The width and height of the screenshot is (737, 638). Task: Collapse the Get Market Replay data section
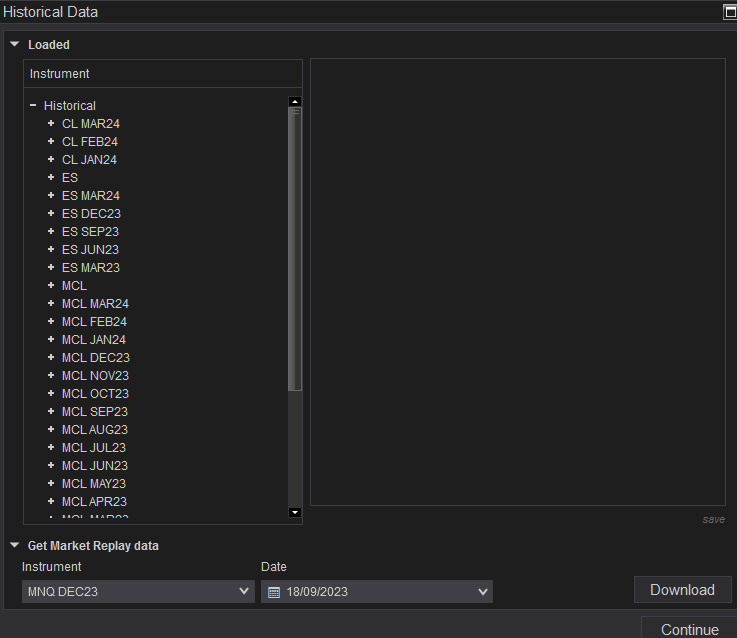click(15, 545)
